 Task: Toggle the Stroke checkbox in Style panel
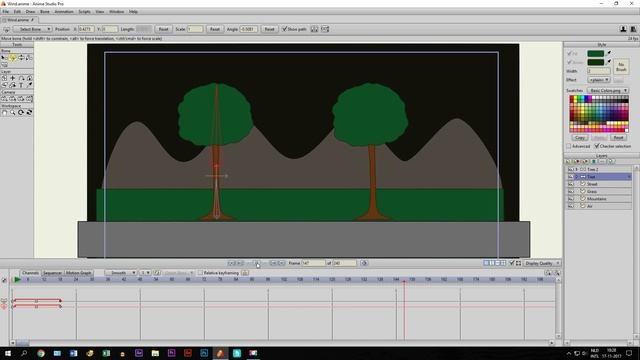point(569,62)
